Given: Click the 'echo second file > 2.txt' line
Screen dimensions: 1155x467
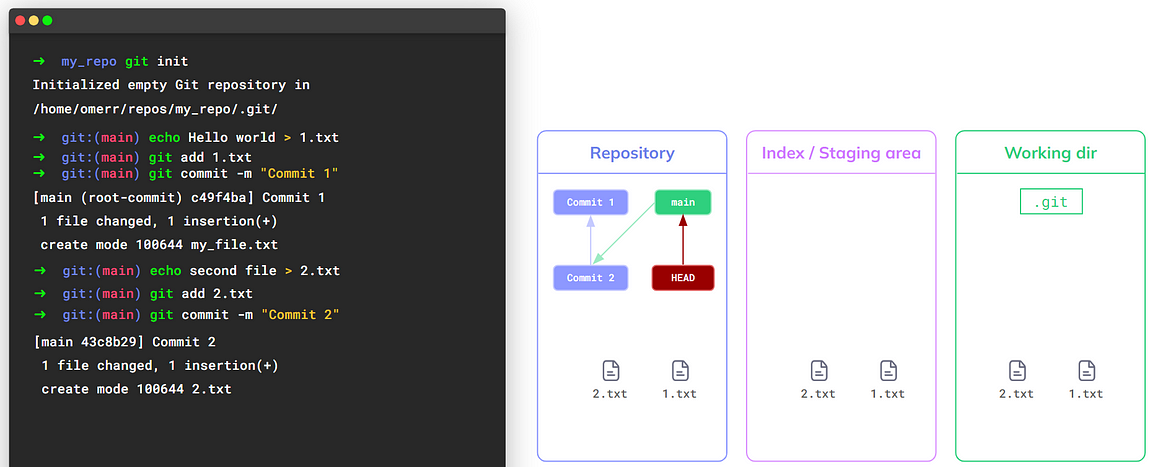Looking at the screenshot, I should [186, 270].
